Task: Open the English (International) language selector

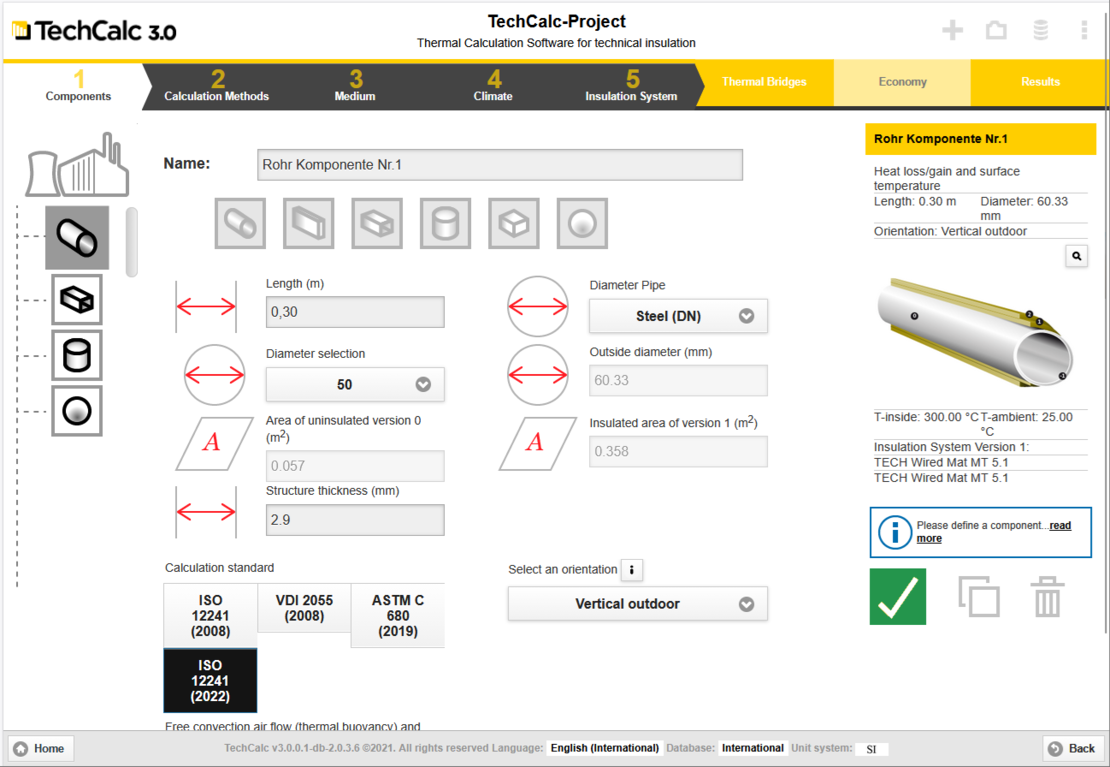Action: [605, 748]
